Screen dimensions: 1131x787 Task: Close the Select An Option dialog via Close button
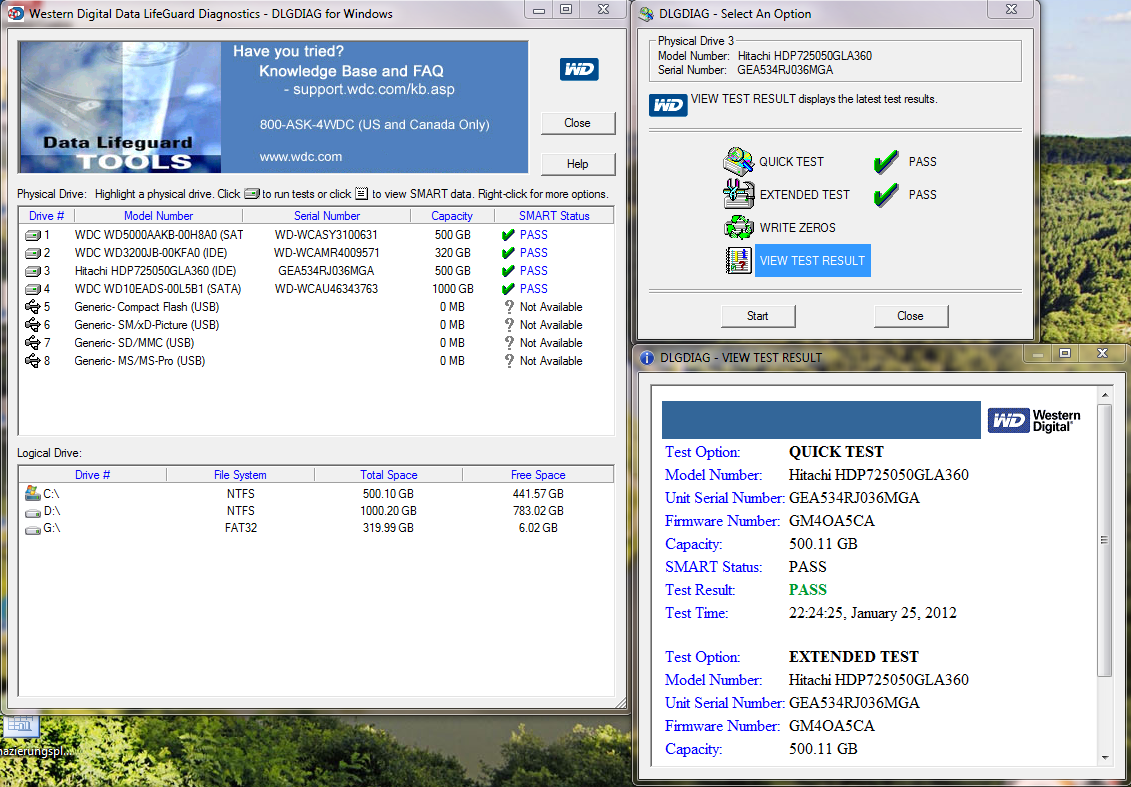click(910, 316)
